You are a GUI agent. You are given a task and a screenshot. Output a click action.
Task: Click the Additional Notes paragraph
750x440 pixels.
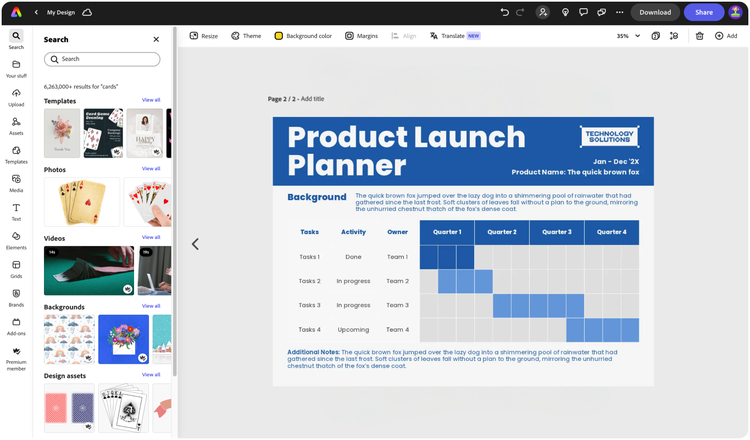(x=452, y=359)
